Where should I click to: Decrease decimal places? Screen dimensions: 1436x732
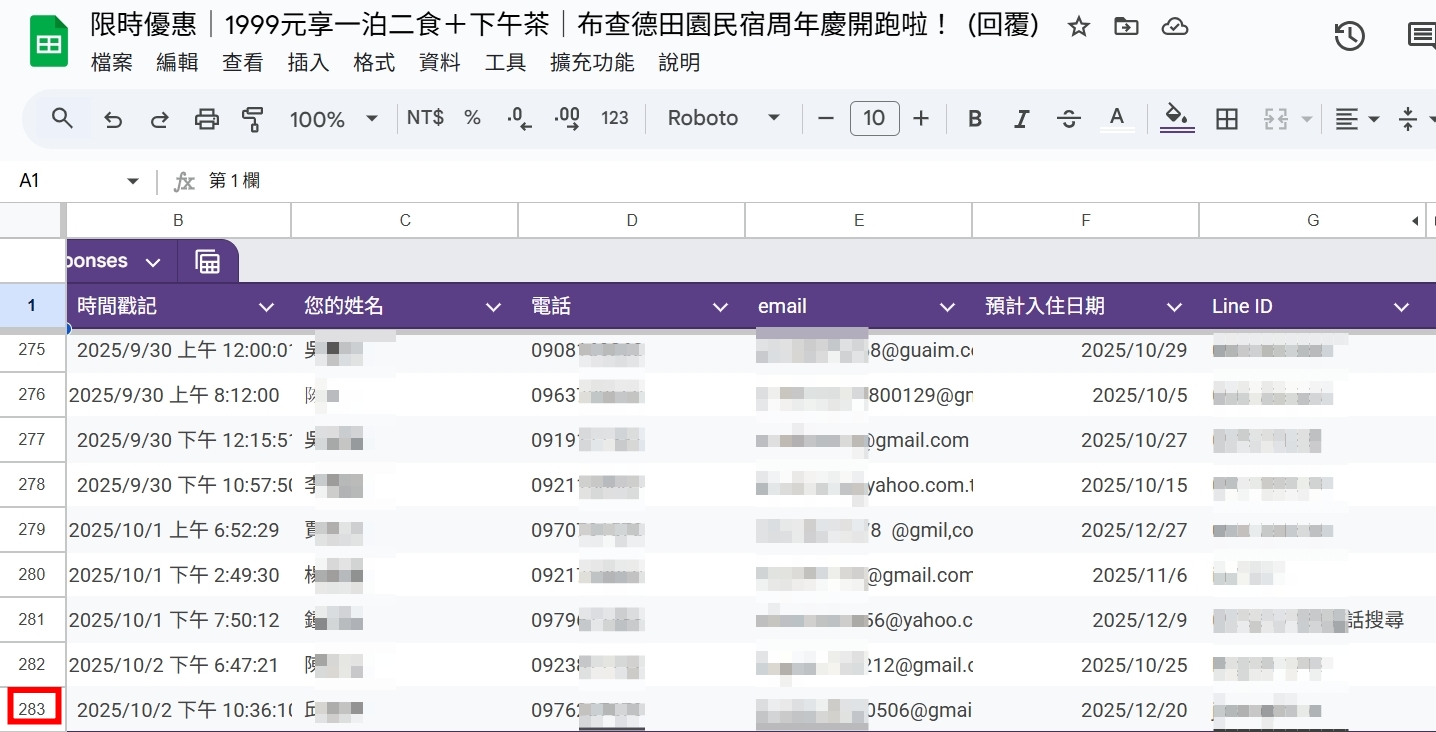tap(517, 118)
